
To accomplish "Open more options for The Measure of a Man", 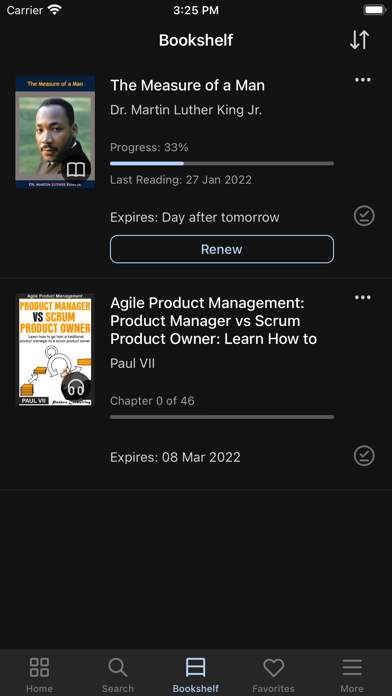I will point(363,80).
